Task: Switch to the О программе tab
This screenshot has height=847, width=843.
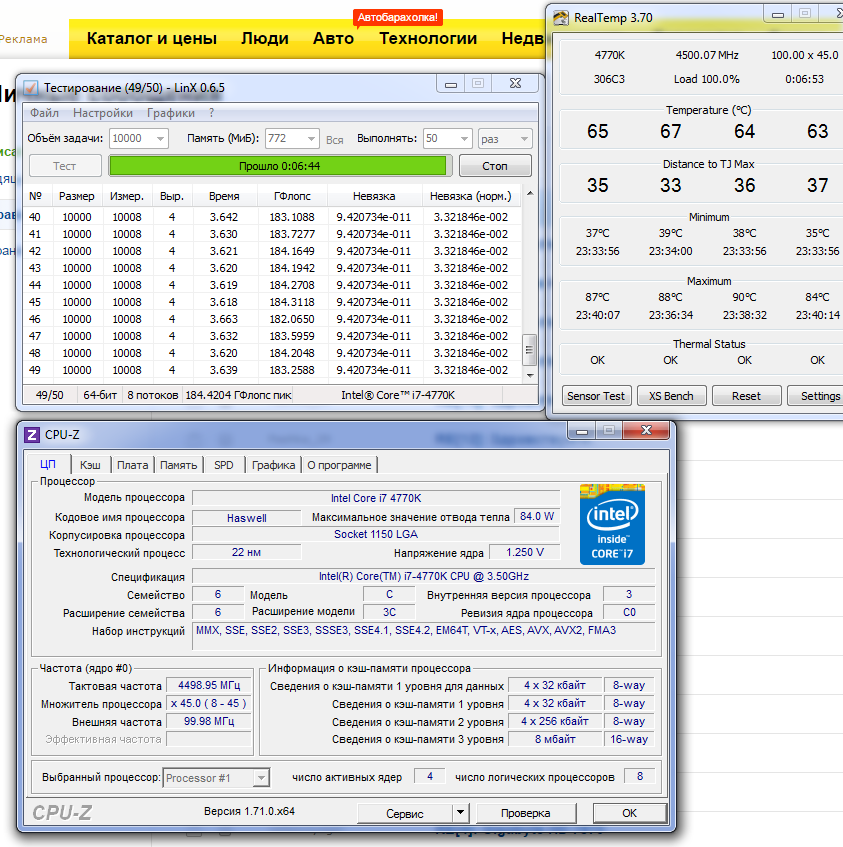Action: [x=339, y=465]
